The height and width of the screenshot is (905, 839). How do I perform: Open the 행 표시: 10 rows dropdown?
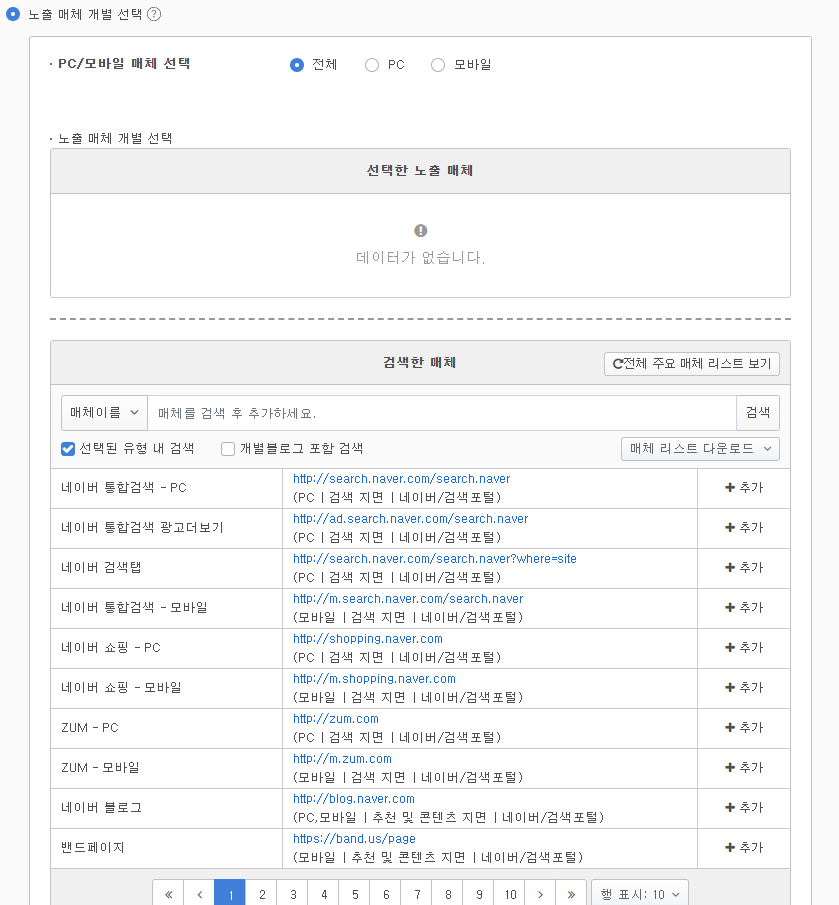click(x=640, y=894)
